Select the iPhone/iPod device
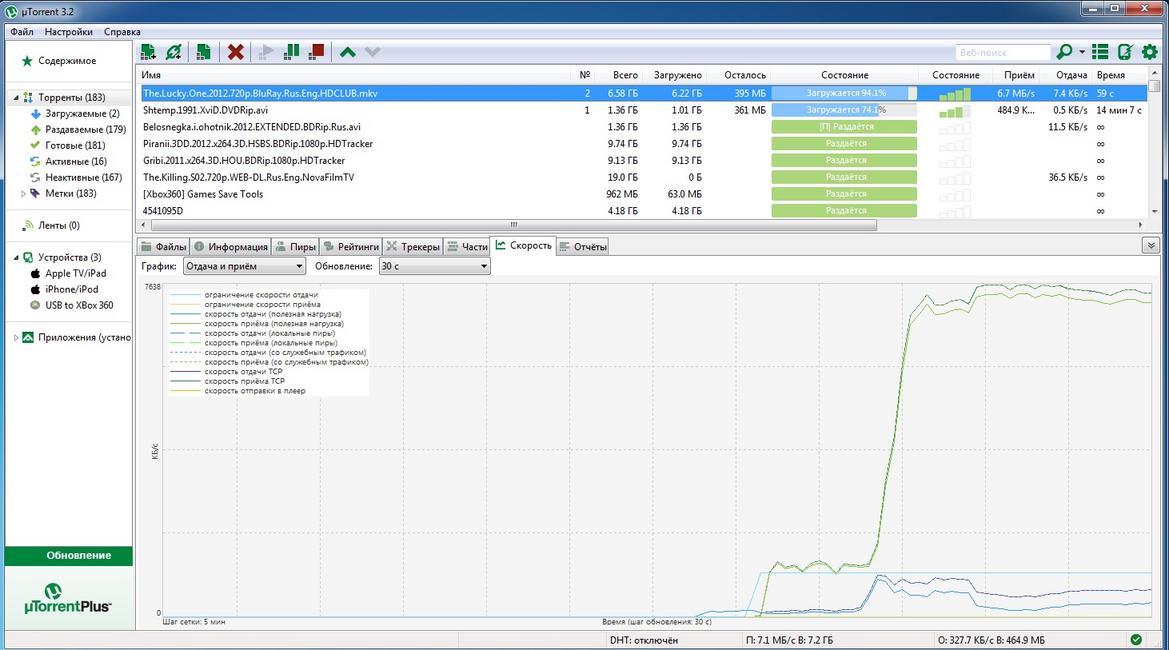Image resolution: width=1169 pixels, height=650 pixels. (71, 289)
